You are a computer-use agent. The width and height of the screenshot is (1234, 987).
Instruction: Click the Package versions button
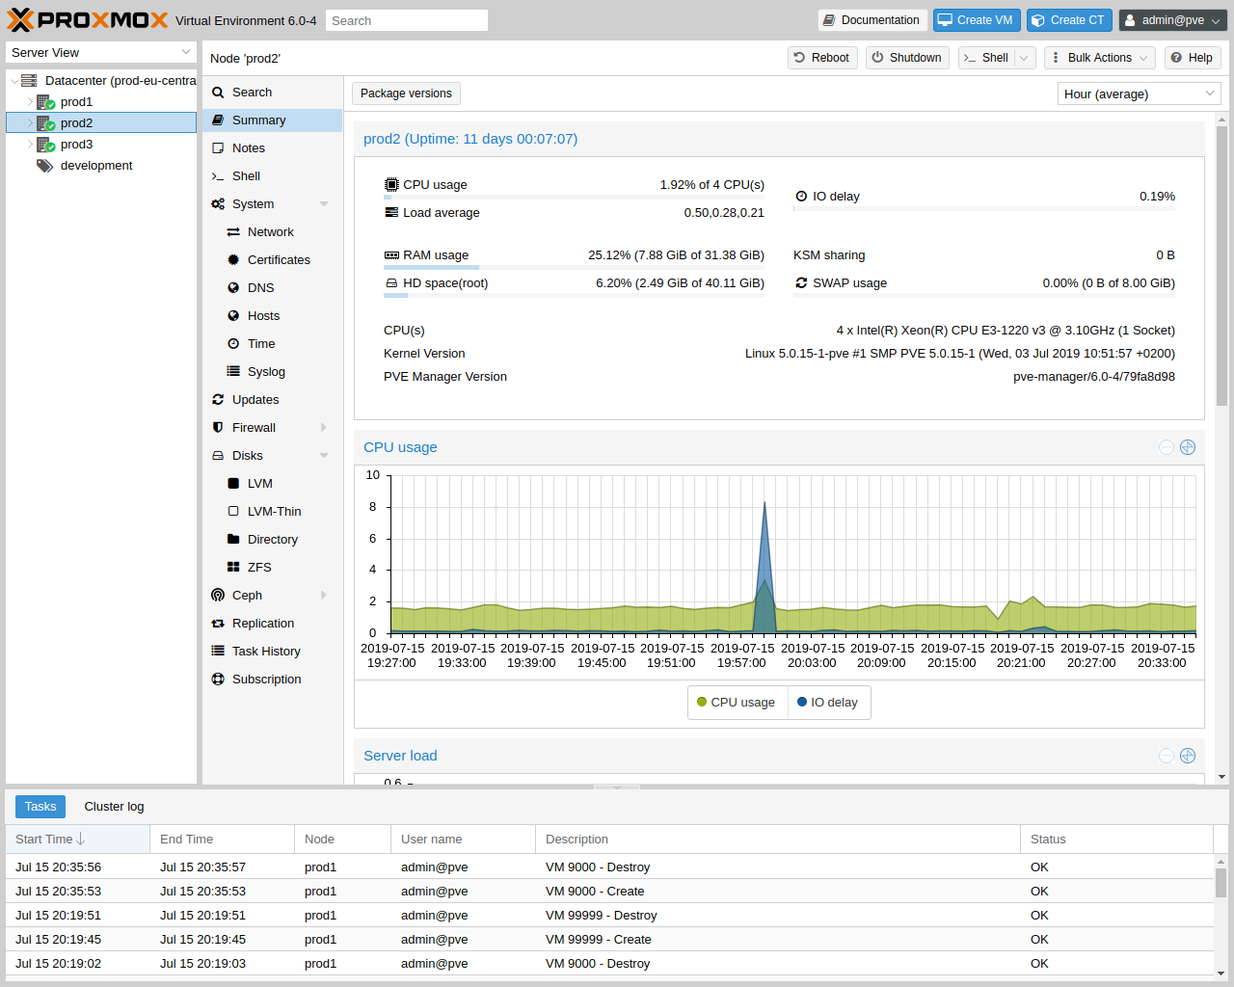(x=406, y=93)
